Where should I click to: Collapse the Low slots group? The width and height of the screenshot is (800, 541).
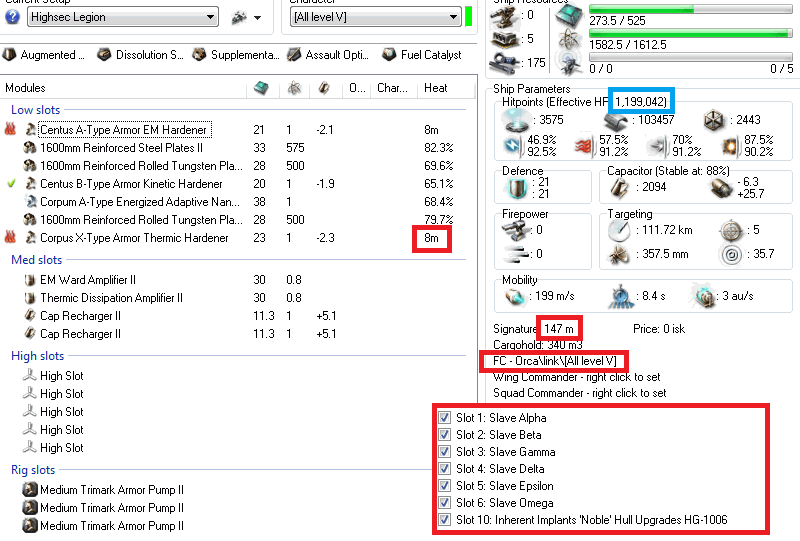(35, 110)
